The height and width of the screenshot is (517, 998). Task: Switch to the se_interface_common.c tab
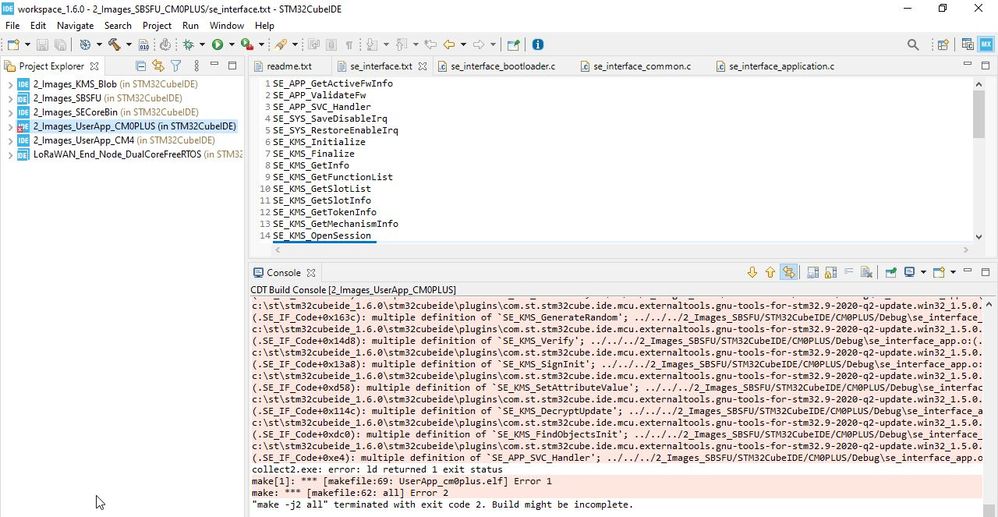click(642, 66)
